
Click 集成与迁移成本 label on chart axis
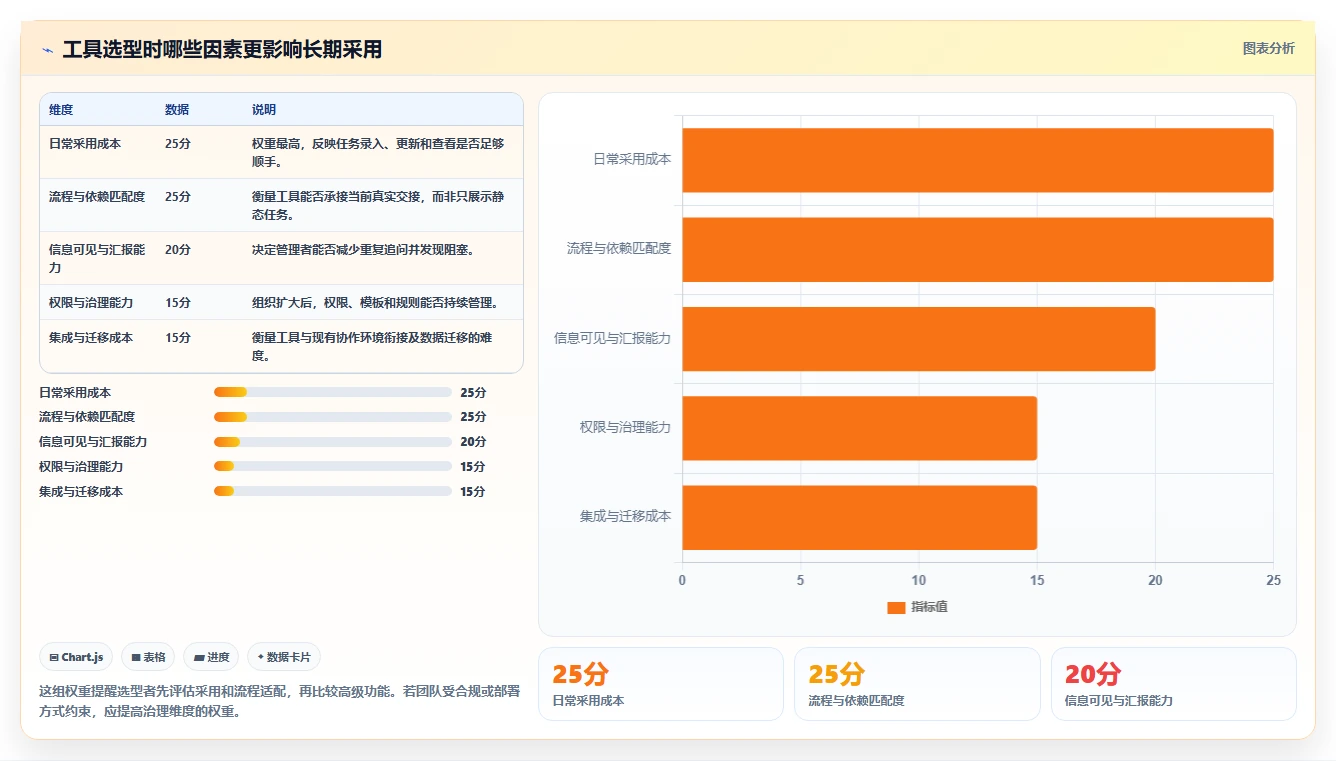point(626,516)
